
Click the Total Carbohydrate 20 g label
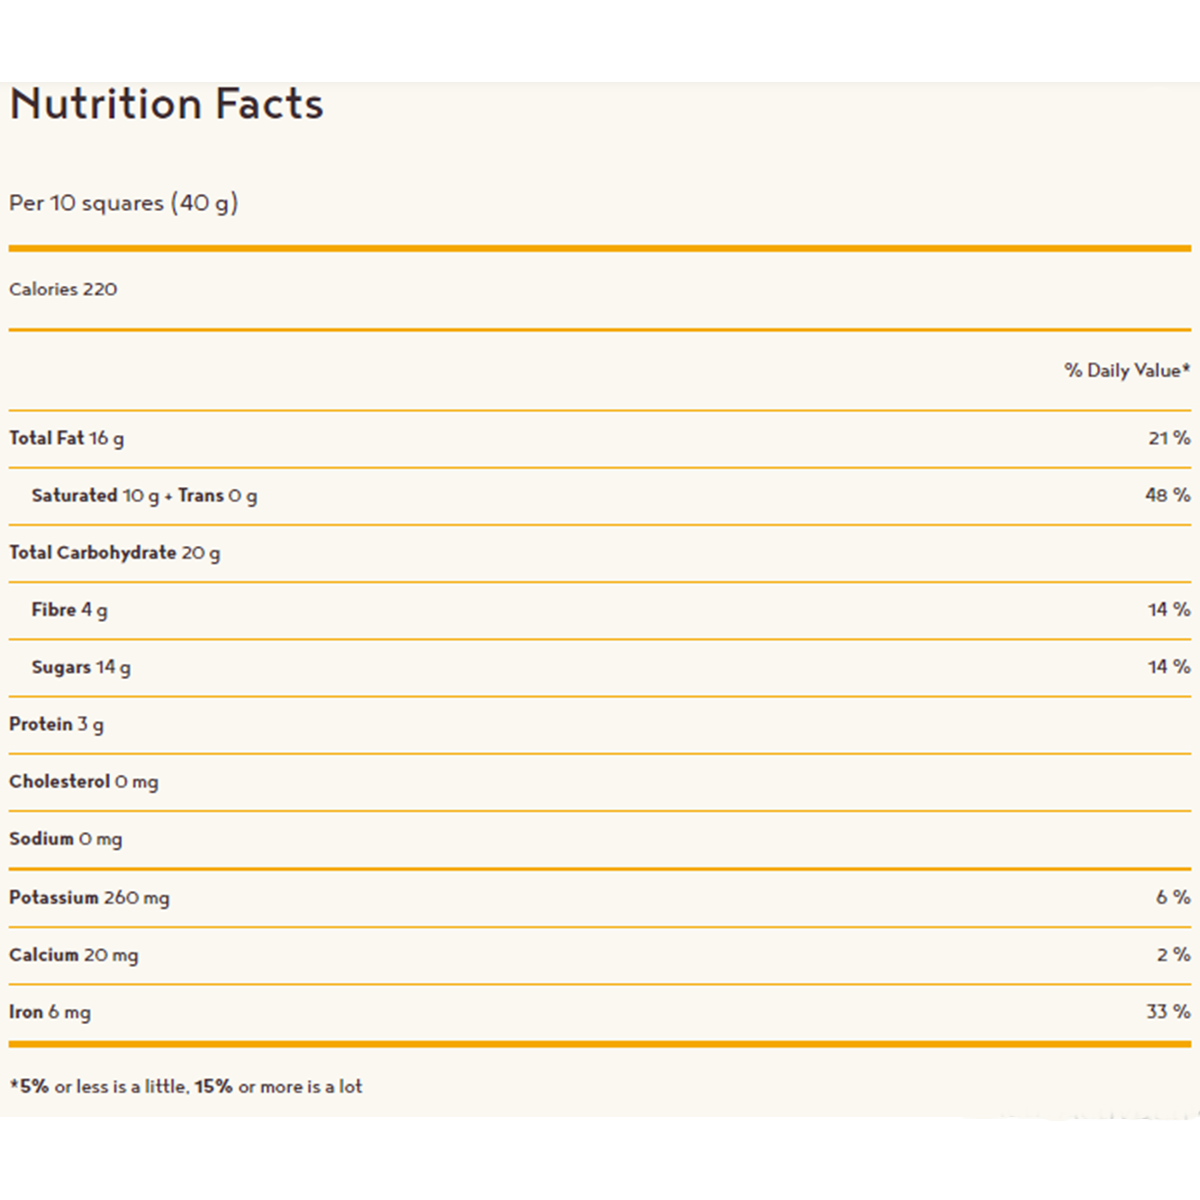tap(115, 553)
